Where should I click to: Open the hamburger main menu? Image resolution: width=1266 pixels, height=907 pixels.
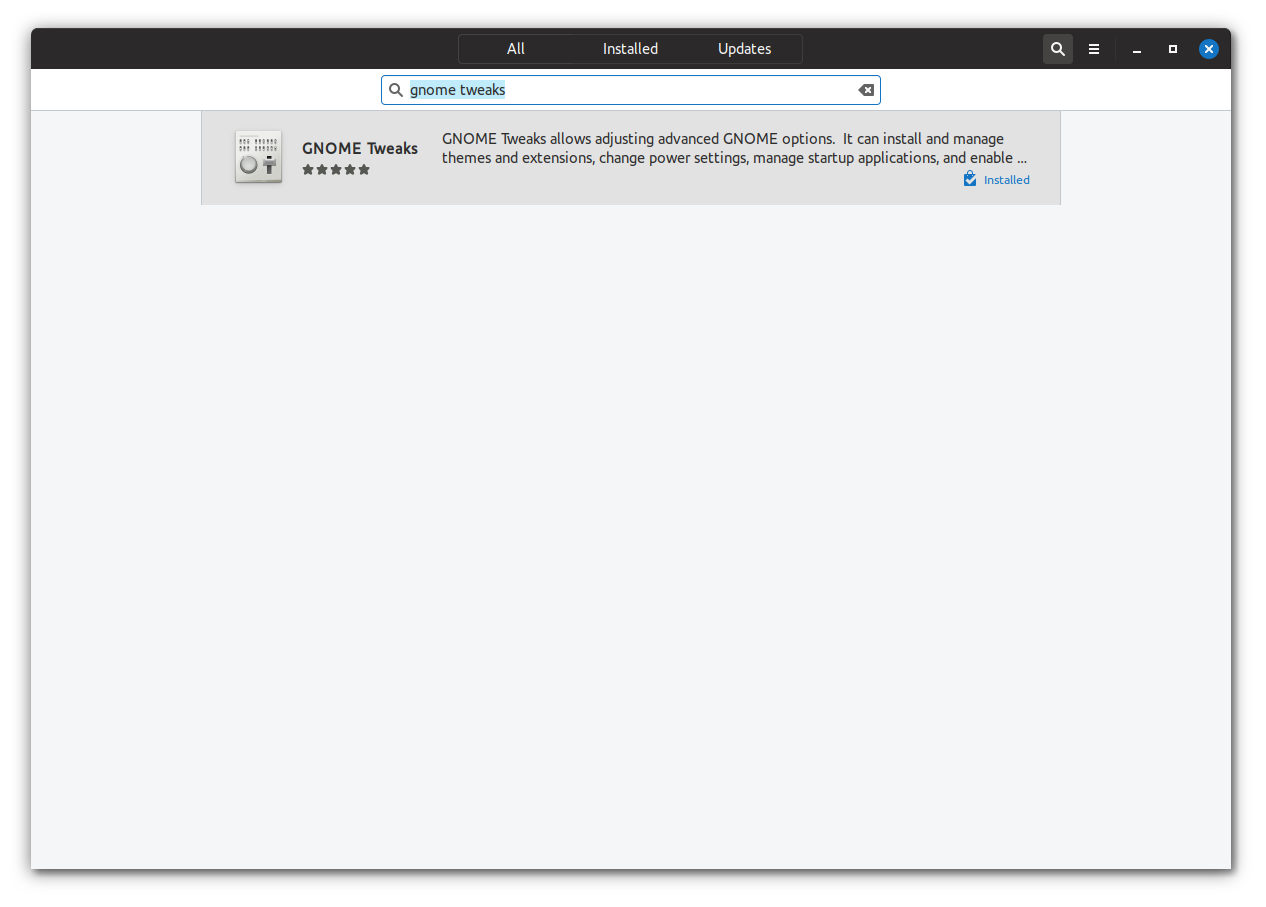pyautogui.click(x=1094, y=49)
